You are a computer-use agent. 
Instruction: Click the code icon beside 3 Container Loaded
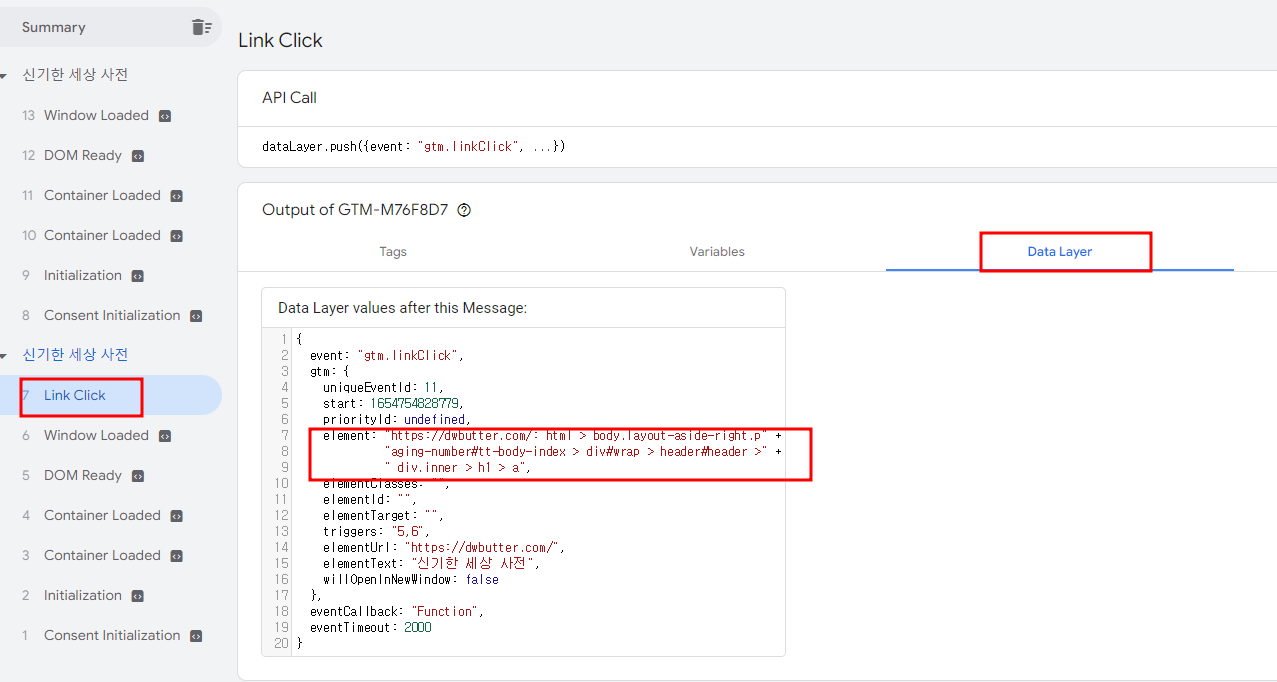tap(176, 556)
